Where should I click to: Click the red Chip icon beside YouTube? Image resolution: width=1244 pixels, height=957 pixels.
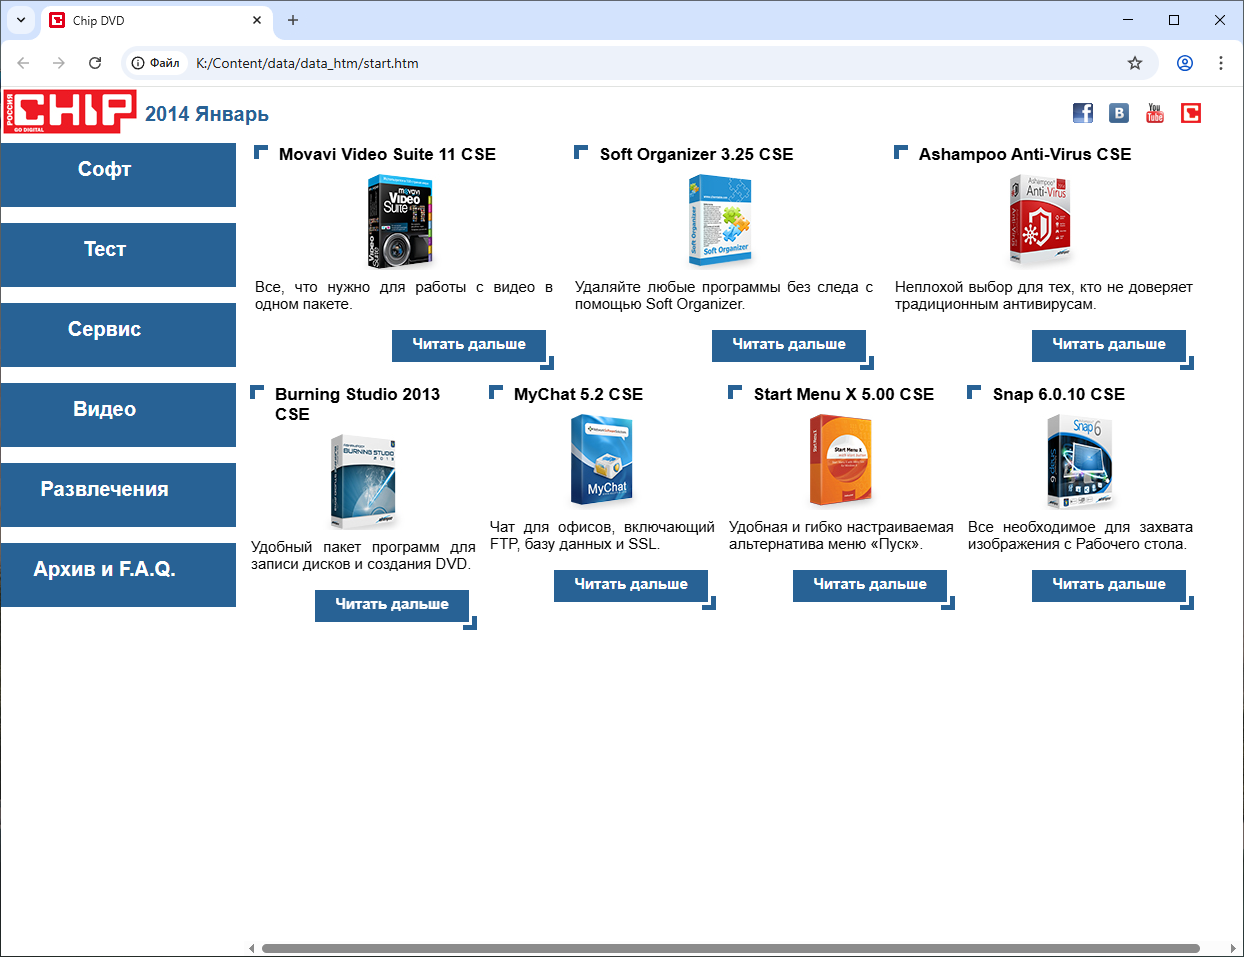(1190, 113)
